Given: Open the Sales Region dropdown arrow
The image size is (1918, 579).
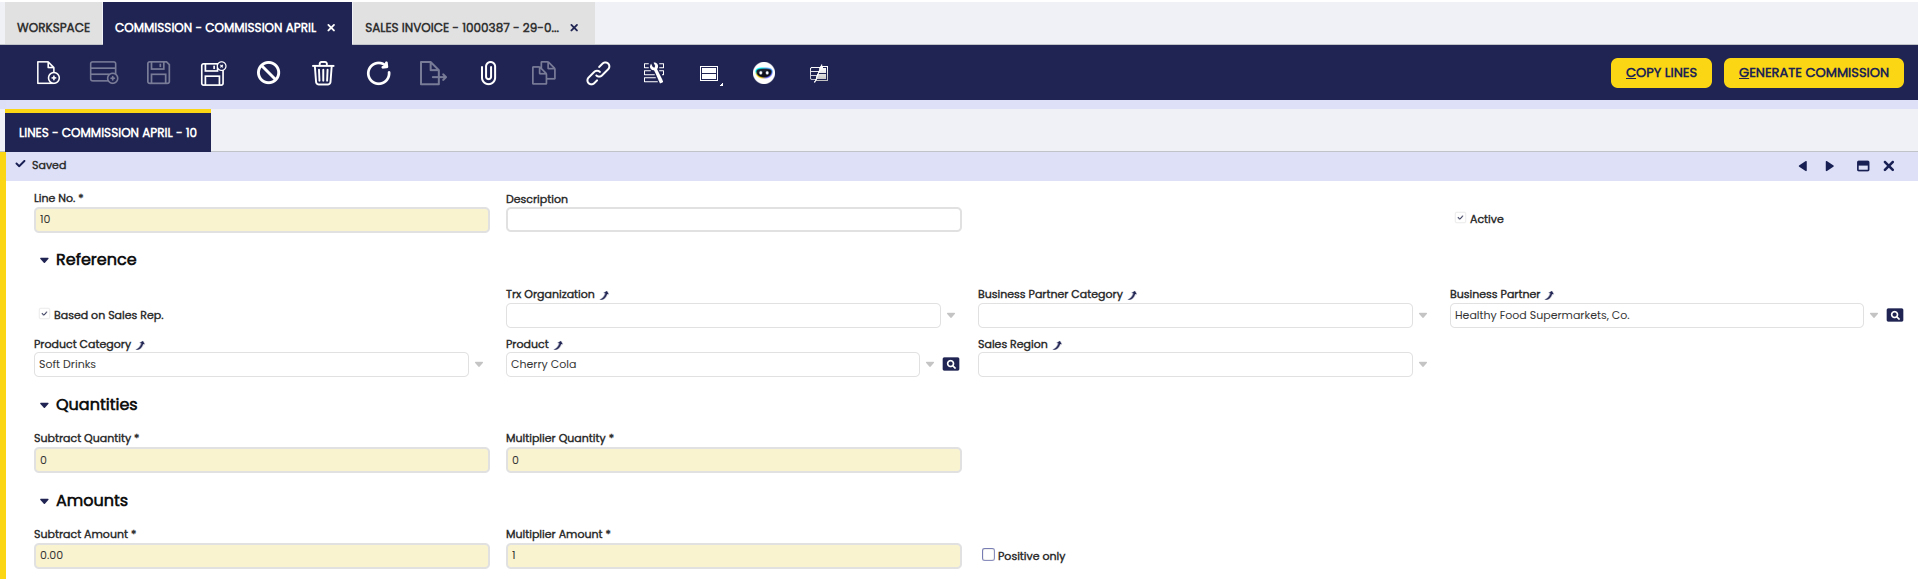Looking at the screenshot, I should [1422, 364].
